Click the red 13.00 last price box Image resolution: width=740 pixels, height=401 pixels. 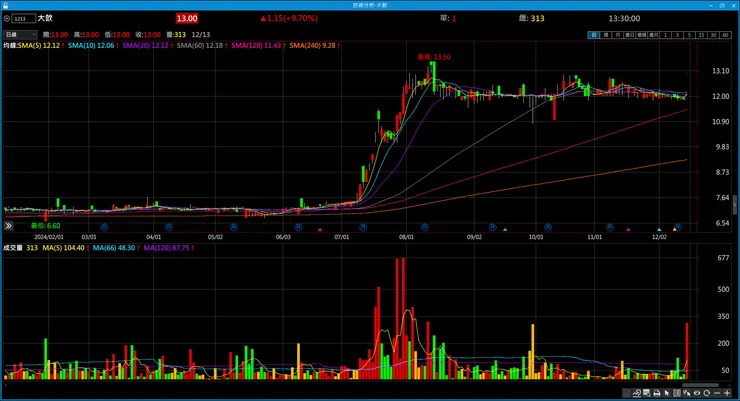point(187,18)
